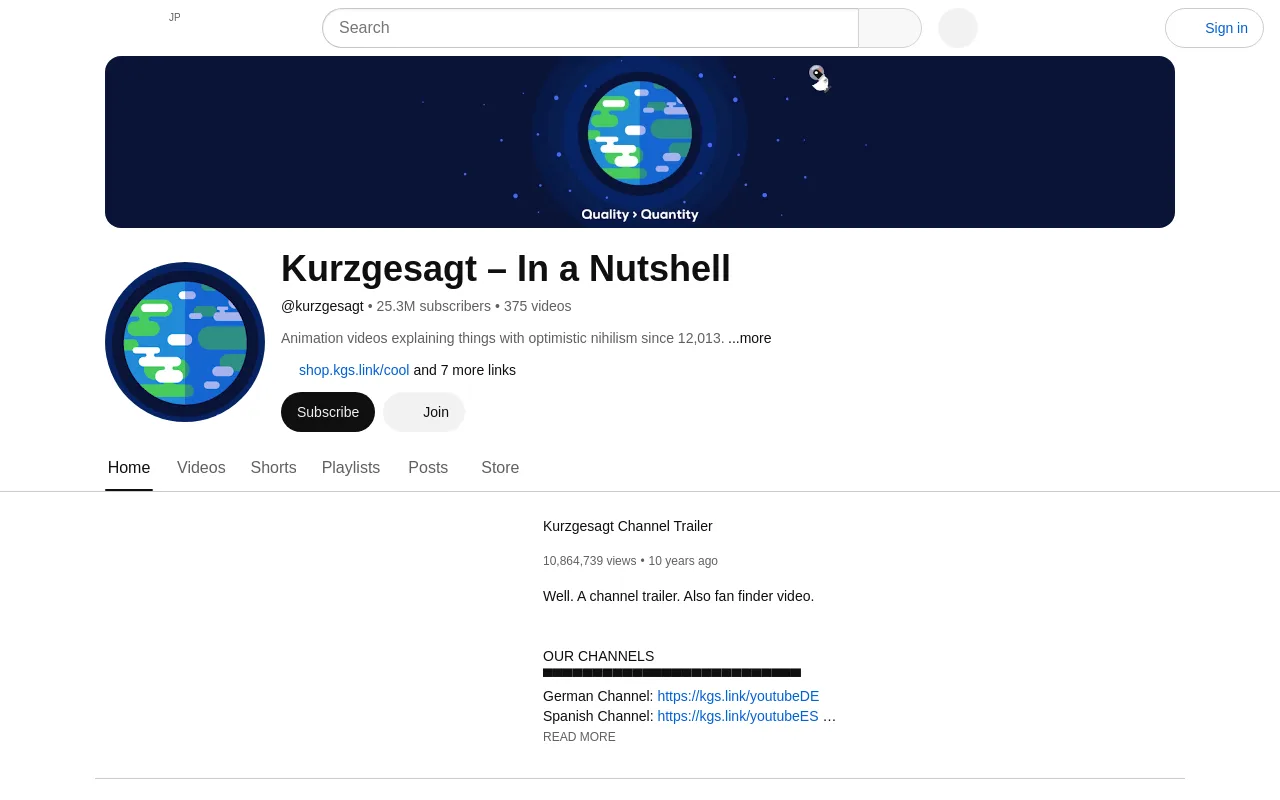
Task: Open the shop.kgs.link/cool link
Action: click(354, 370)
